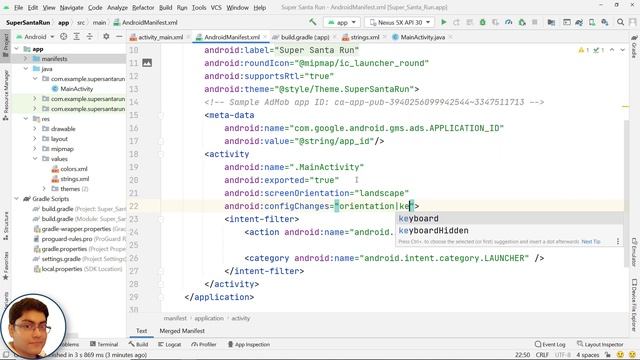Viewport: 640px width, 360px height.
Task: Open the Profiler tool window
Action: 204,344
